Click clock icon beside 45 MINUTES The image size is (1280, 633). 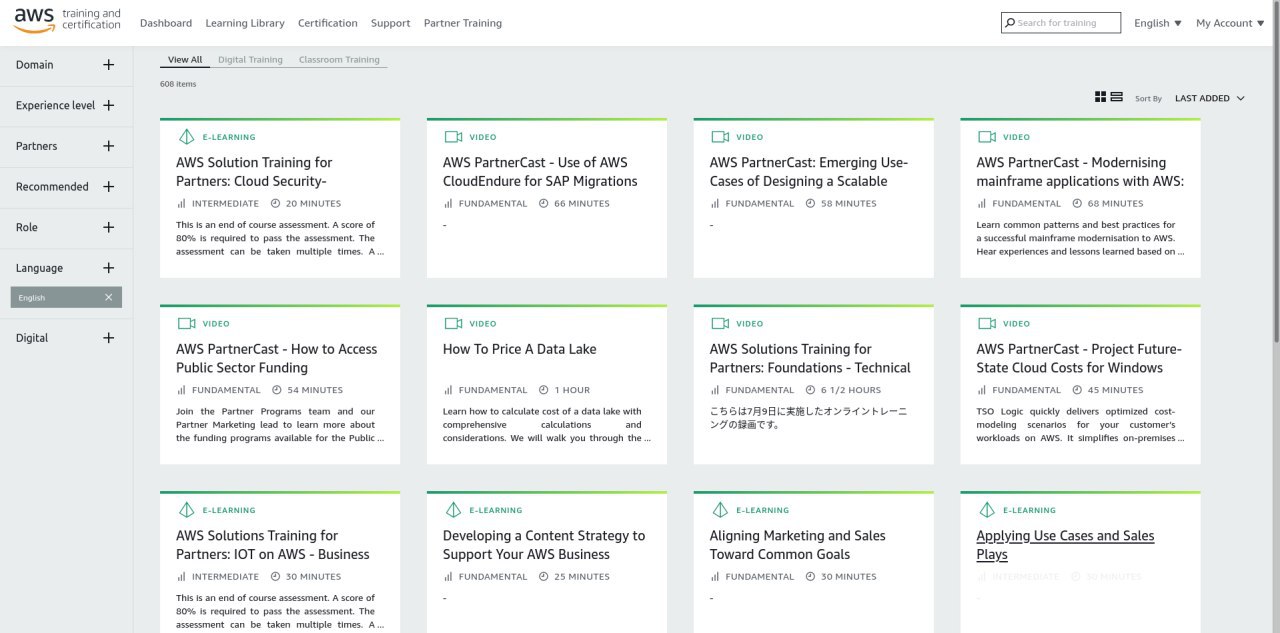coord(1077,390)
